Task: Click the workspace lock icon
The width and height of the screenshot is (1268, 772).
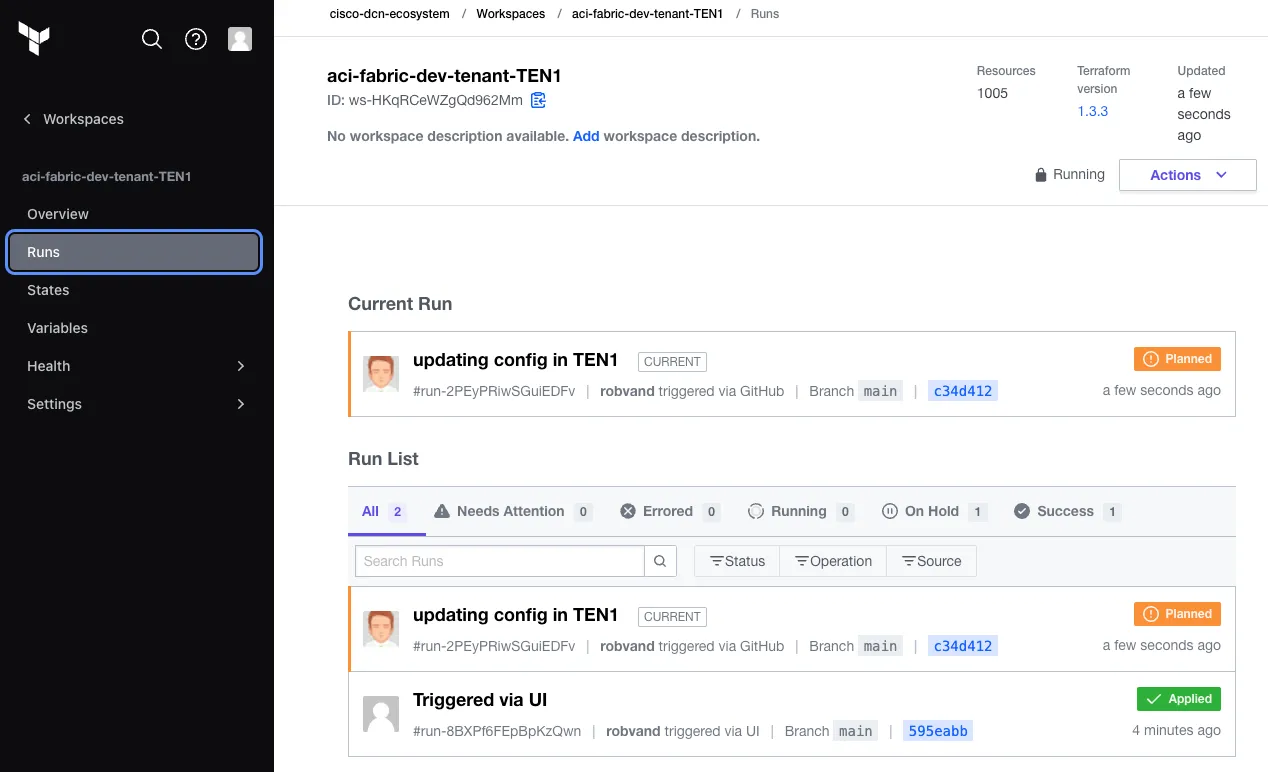Action: pyautogui.click(x=1041, y=175)
